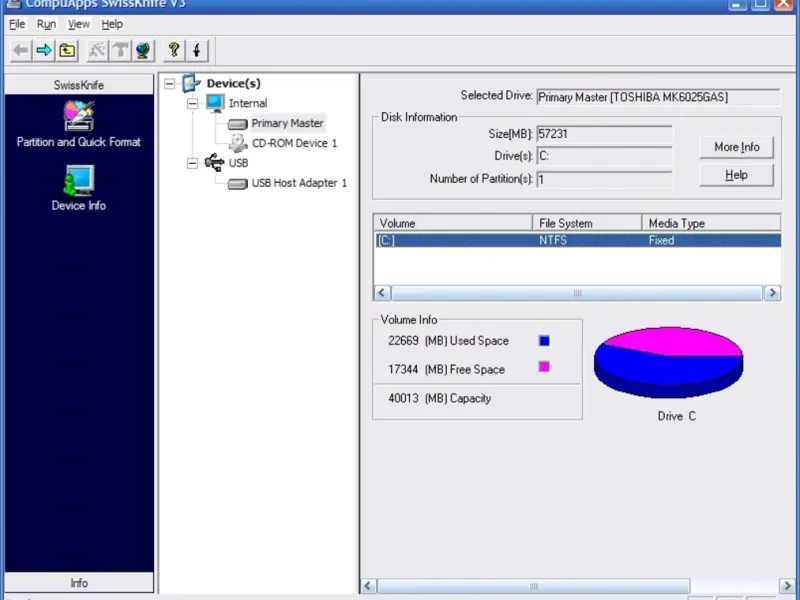This screenshot has height=600, width=800.
Task: Click the Fixed media type cell
Action: pyautogui.click(x=661, y=240)
